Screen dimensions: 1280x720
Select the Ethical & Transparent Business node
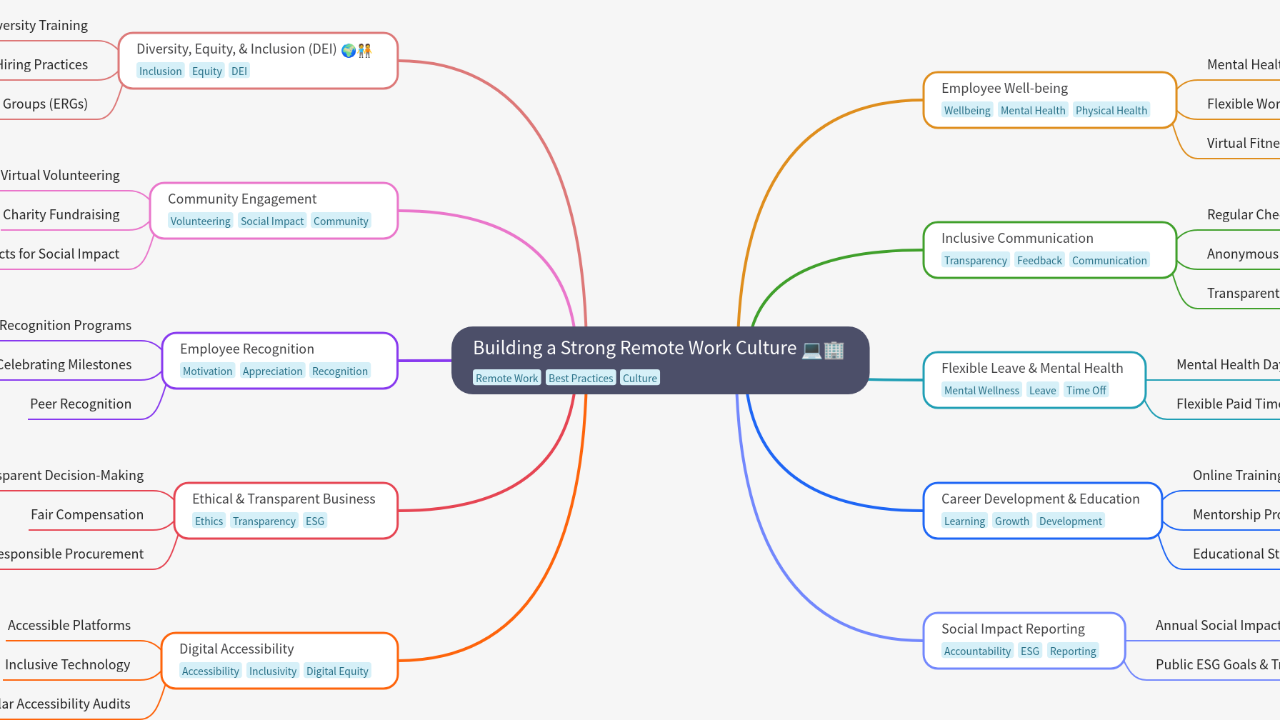(x=286, y=510)
